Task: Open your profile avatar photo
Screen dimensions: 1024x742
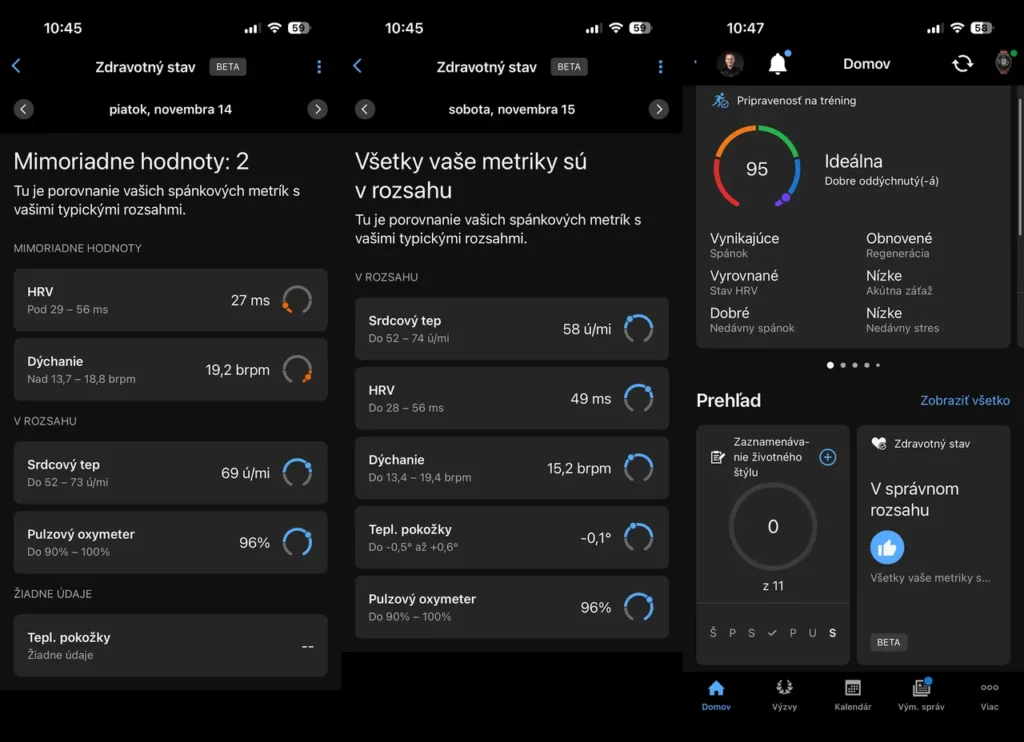Action: click(x=731, y=62)
